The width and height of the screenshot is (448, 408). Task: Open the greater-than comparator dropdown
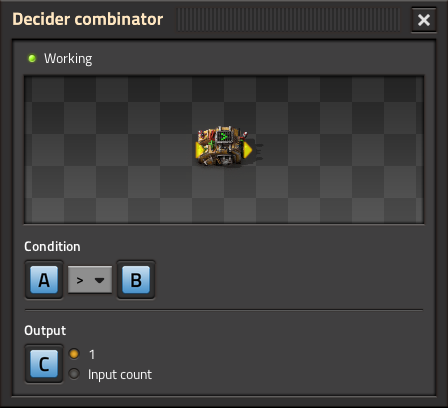(x=90, y=280)
